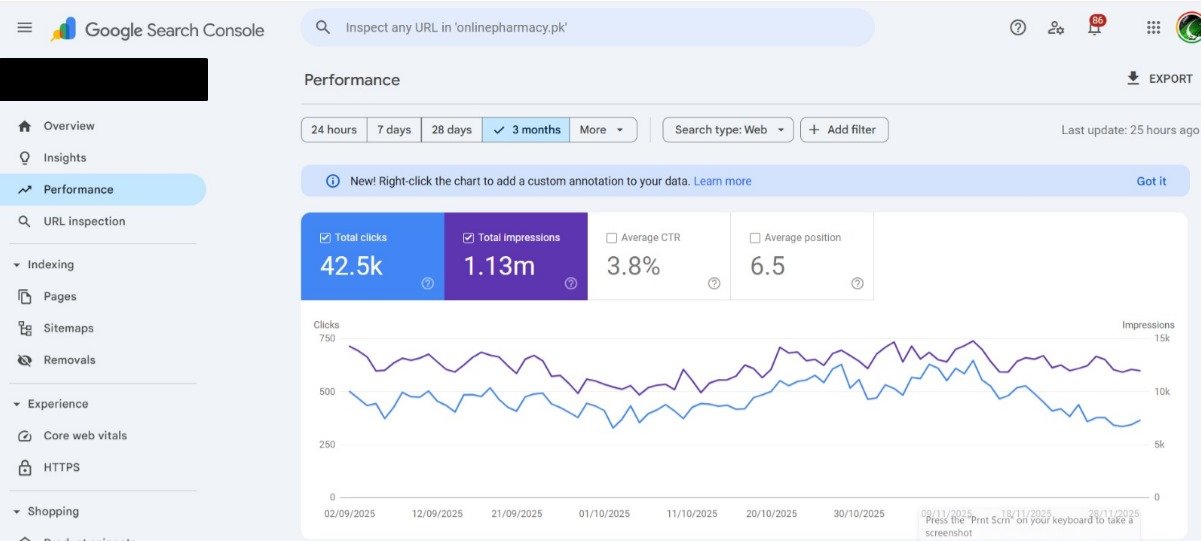Click the Add filter button
This screenshot has height=541, width=1201.
(x=844, y=130)
